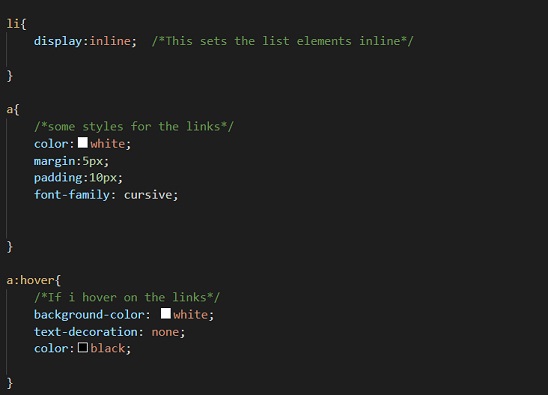
Task: Click the 'some styles for the links' comment
Action: pos(134,126)
